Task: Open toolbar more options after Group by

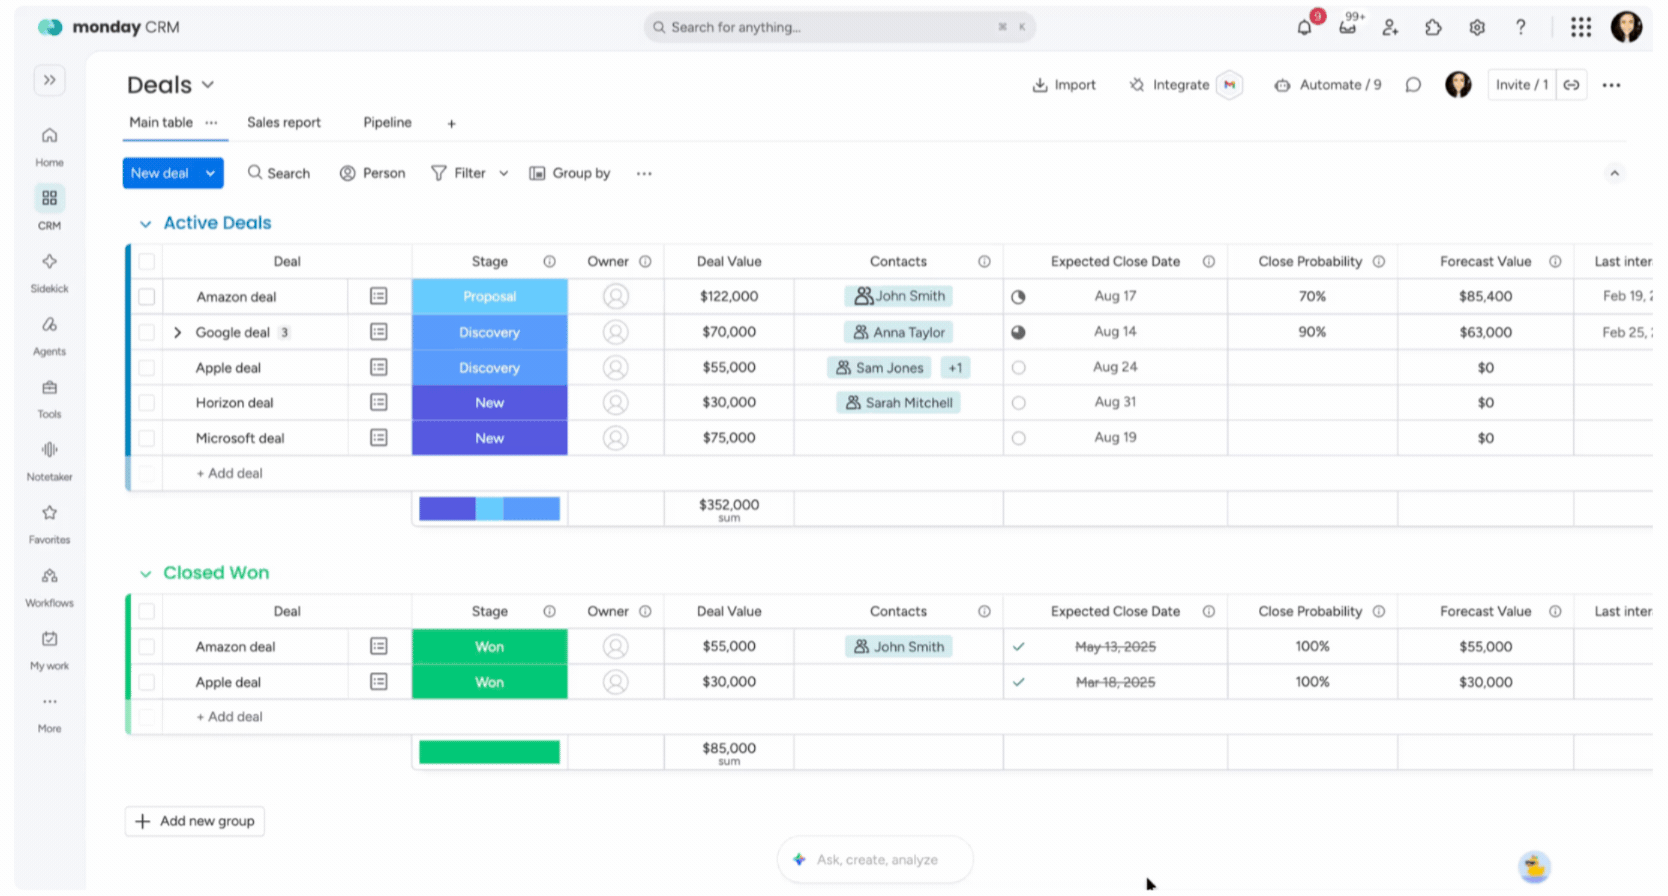Action: pyautogui.click(x=644, y=173)
